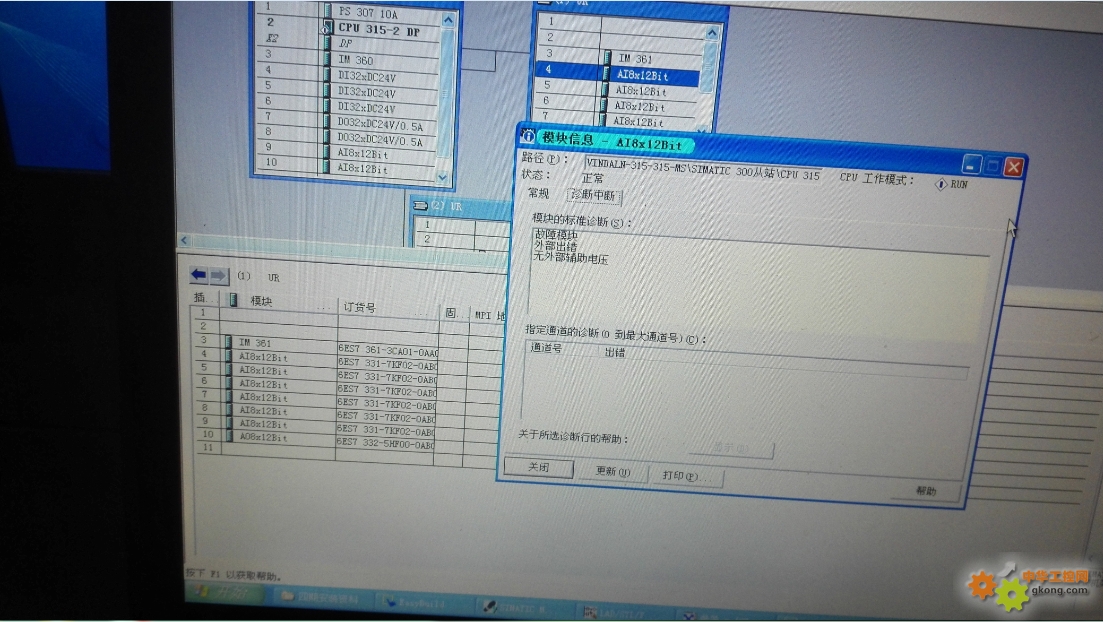
Task: Click the 路径 path field in module information
Action: pos(703,170)
